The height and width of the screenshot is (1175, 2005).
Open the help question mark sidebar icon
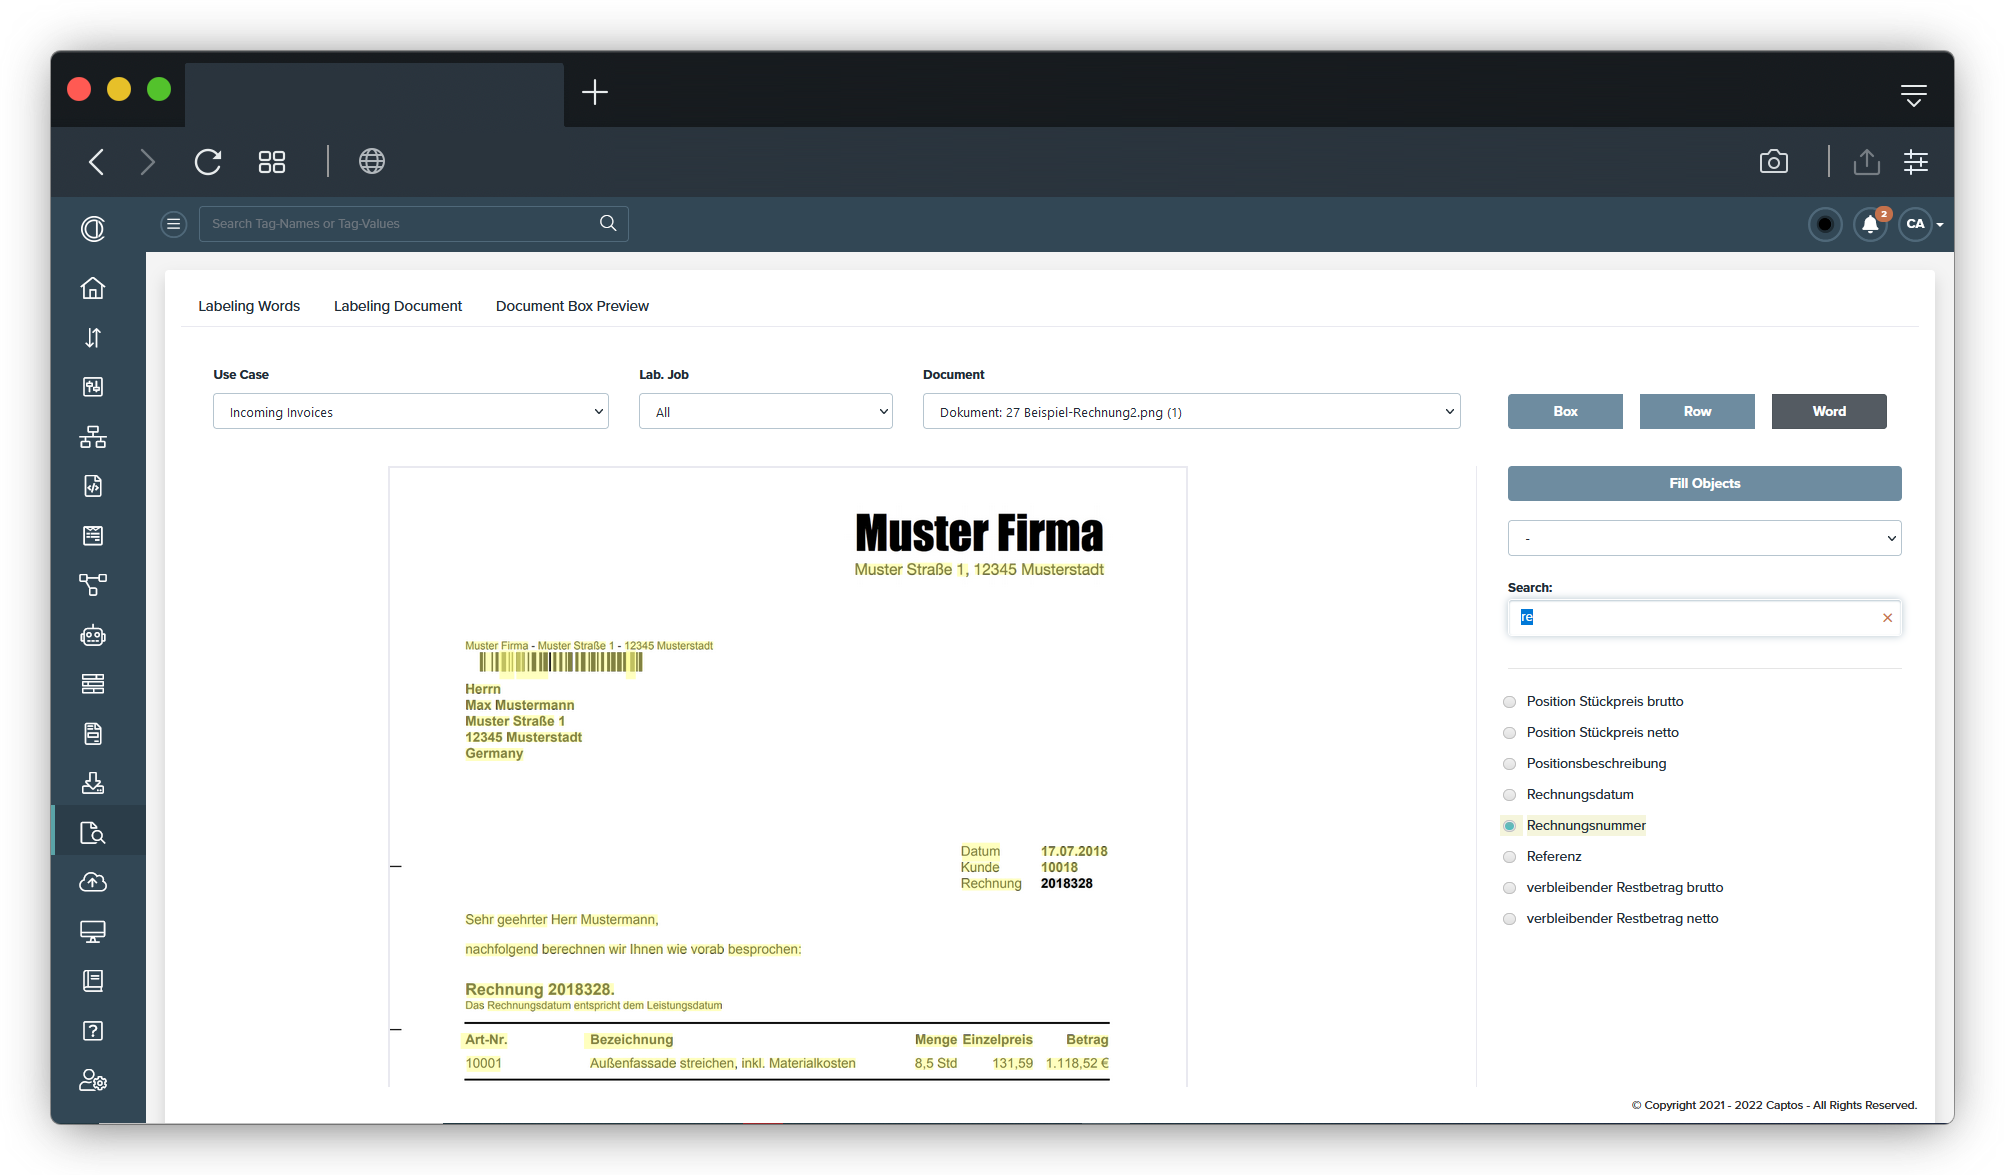[x=93, y=1031]
